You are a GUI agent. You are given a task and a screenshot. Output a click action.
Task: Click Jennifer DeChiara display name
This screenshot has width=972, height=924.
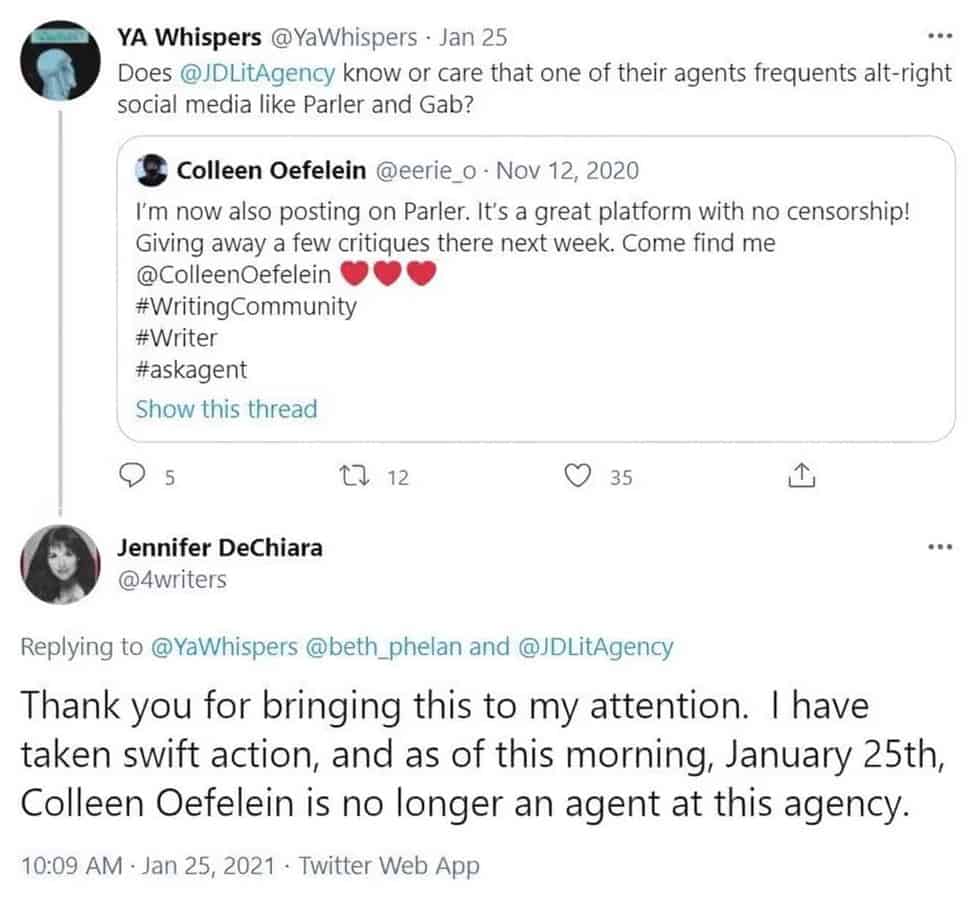220,548
